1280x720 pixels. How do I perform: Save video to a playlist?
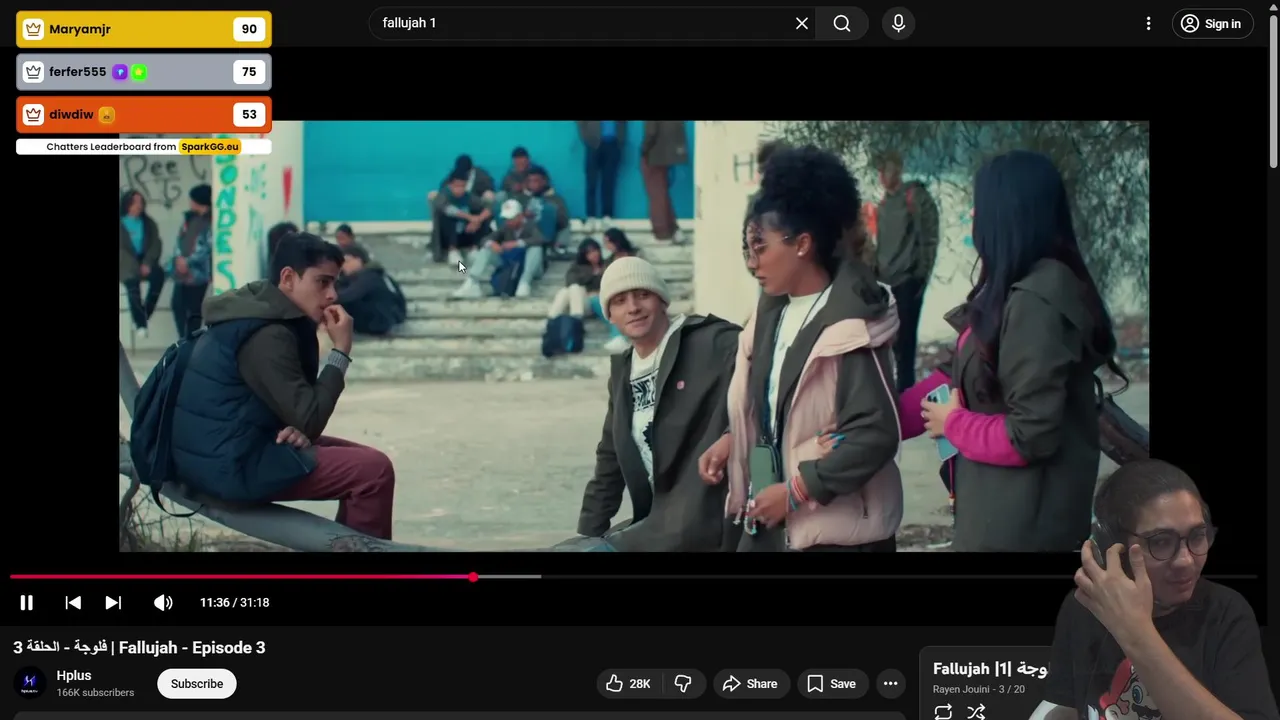tap(832, 684)
